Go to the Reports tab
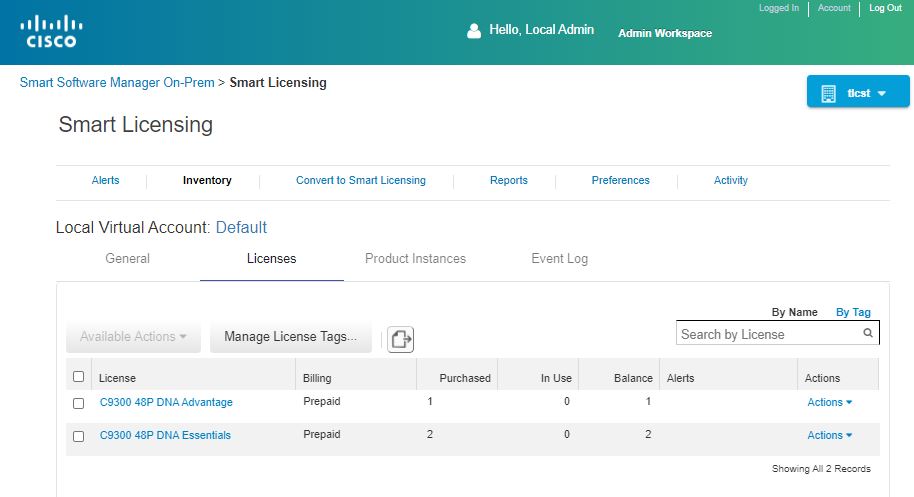 (x=509, y=180)
